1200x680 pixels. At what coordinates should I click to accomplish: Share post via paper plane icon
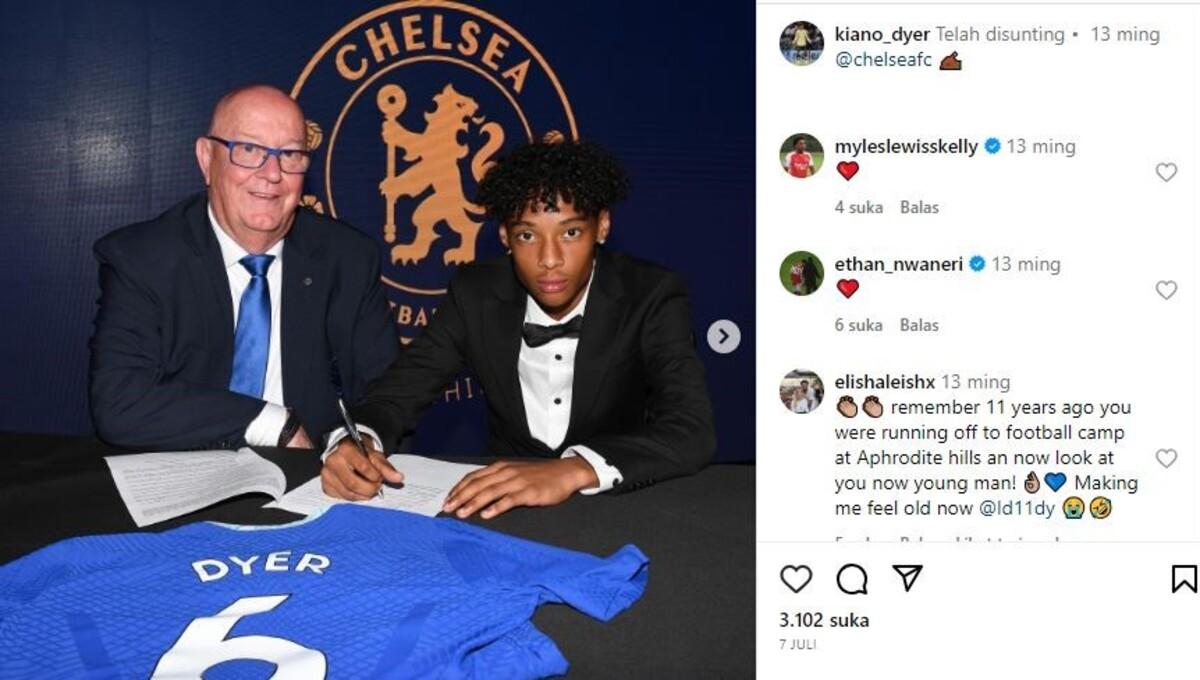click(907, 578)
